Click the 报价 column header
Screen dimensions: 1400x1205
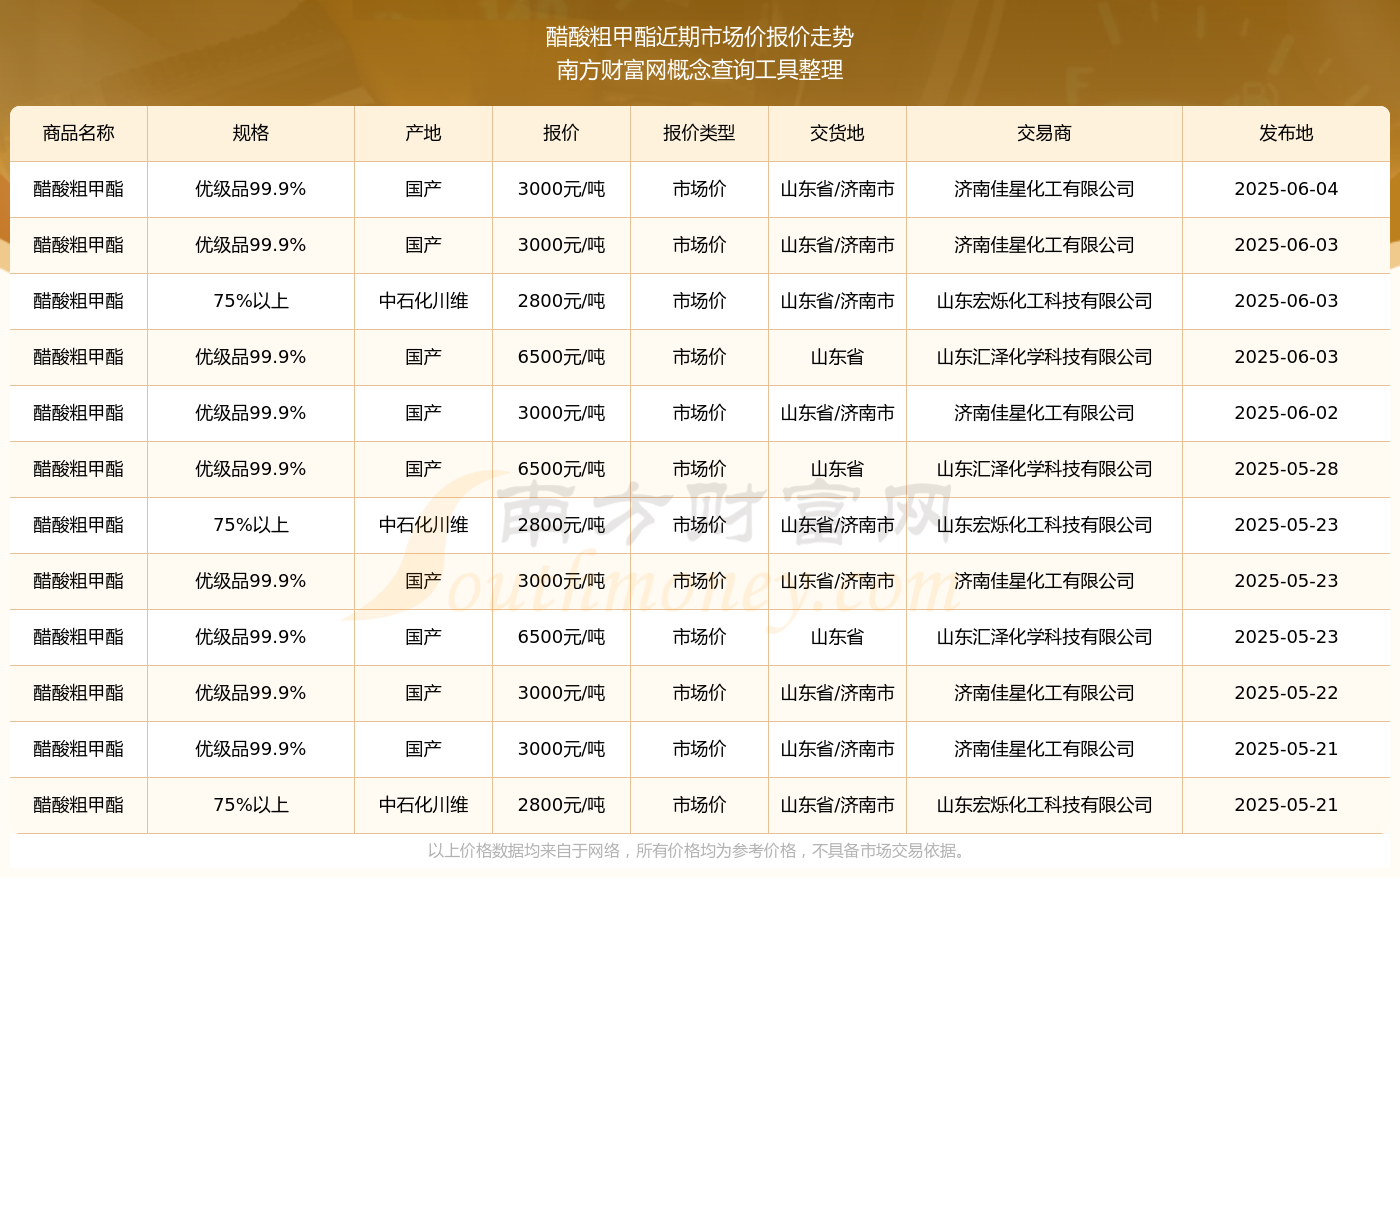[562, 133]
